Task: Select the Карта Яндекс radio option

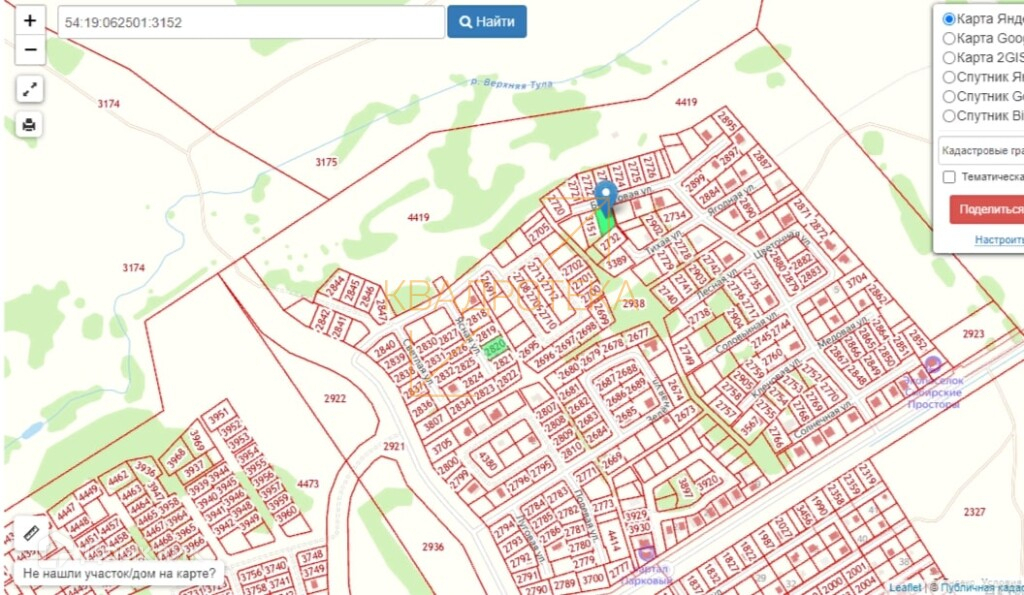Action: click(949, 19)
